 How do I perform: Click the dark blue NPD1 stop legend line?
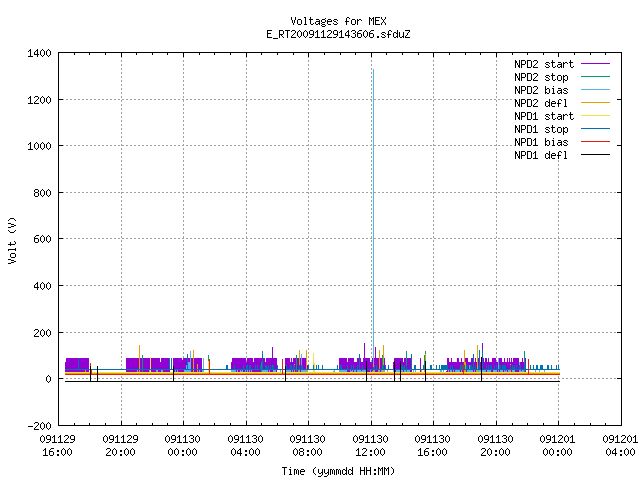pos(595,129)
